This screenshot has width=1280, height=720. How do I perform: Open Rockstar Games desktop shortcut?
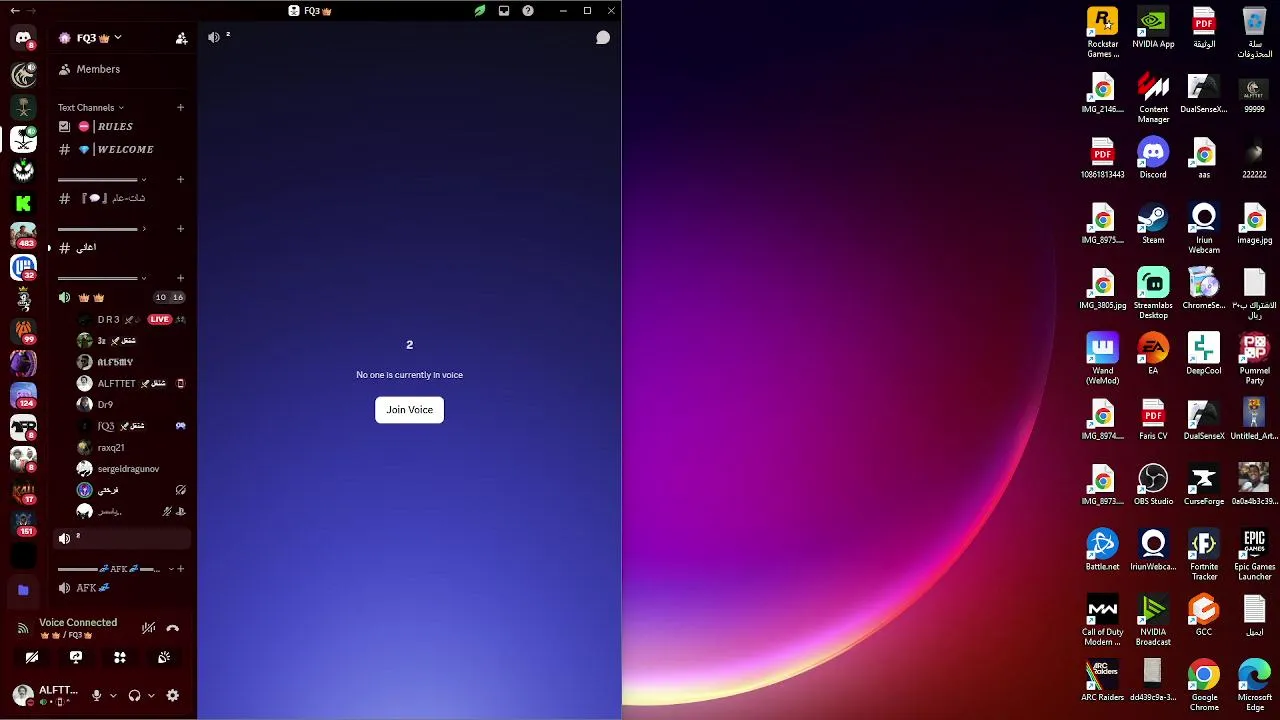(x=1102, y=33)
